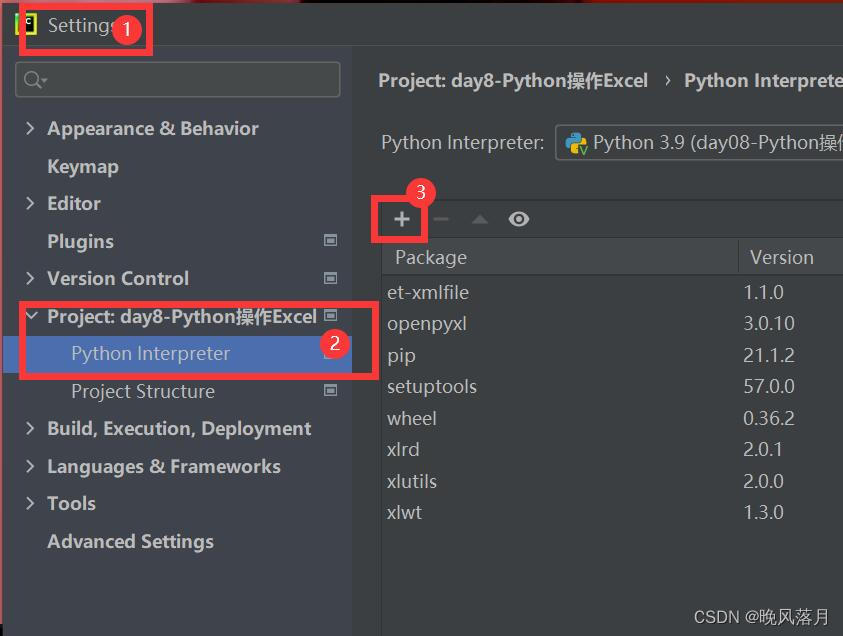Viewport: 843px width, 636px height.
Task: Click version 21.1.2 of pip
Action: pos(769,355)
